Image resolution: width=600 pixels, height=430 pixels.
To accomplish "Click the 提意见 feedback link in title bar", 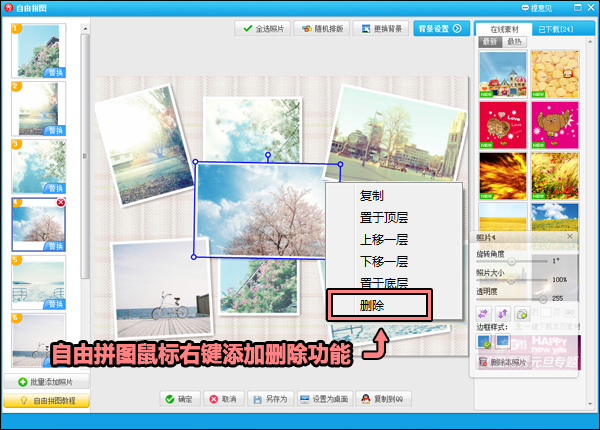I will point(537,8).
